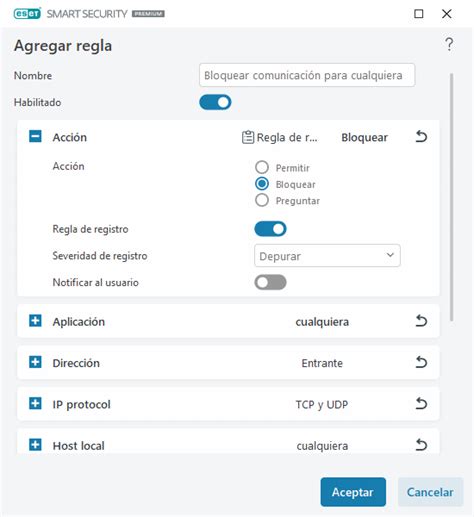Click the Cancelar button
Viewport: 474px width, 517px height.
coord(430,492)
